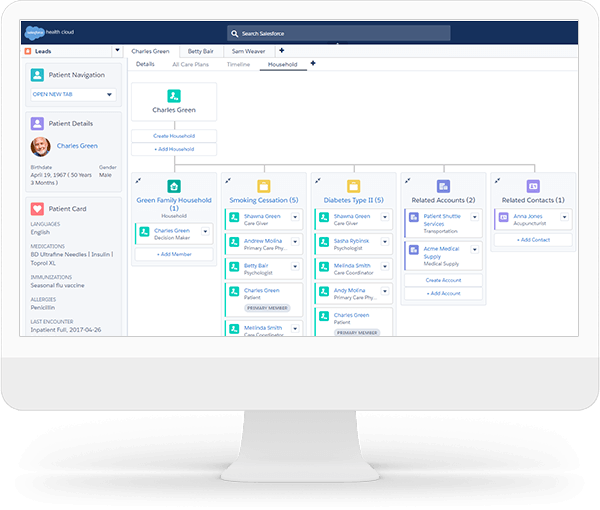The image size is (600, 510).
Task: Click the Smoking Cessation care plan icon
Action: [x=264, y=186]
